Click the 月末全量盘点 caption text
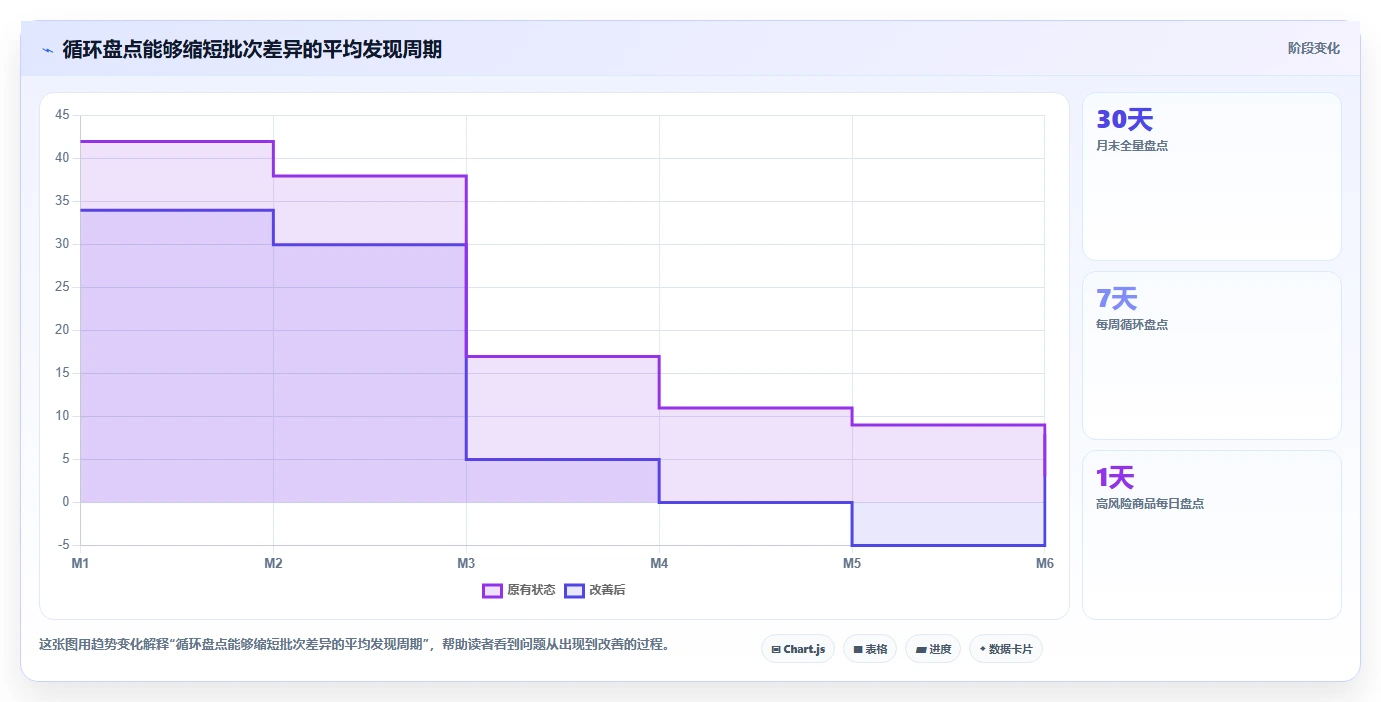 tap(1132, 145)
